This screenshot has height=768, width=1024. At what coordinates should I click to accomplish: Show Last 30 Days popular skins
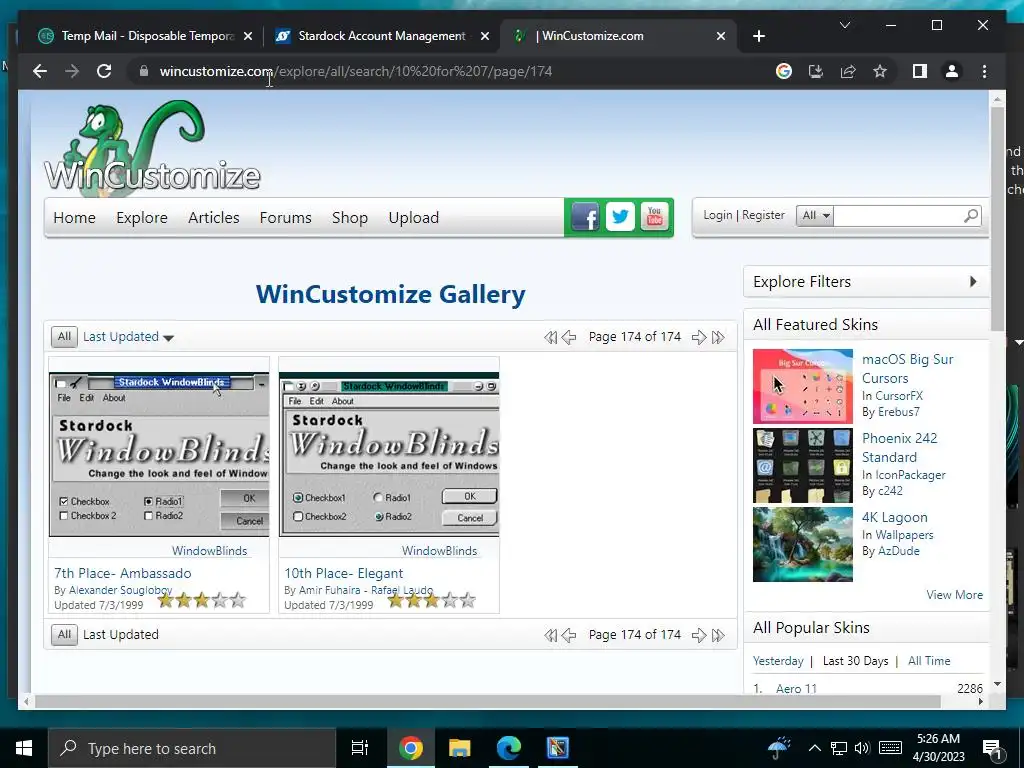click(x=856, y=661)
